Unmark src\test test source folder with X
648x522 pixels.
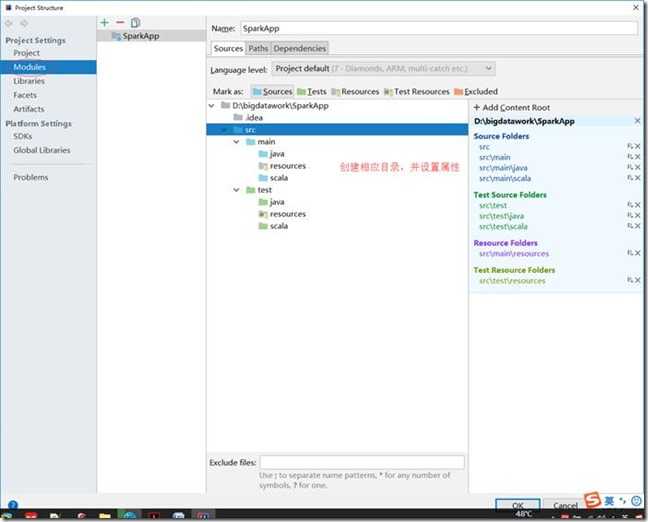pyautogui.click(x=638, y=205)
